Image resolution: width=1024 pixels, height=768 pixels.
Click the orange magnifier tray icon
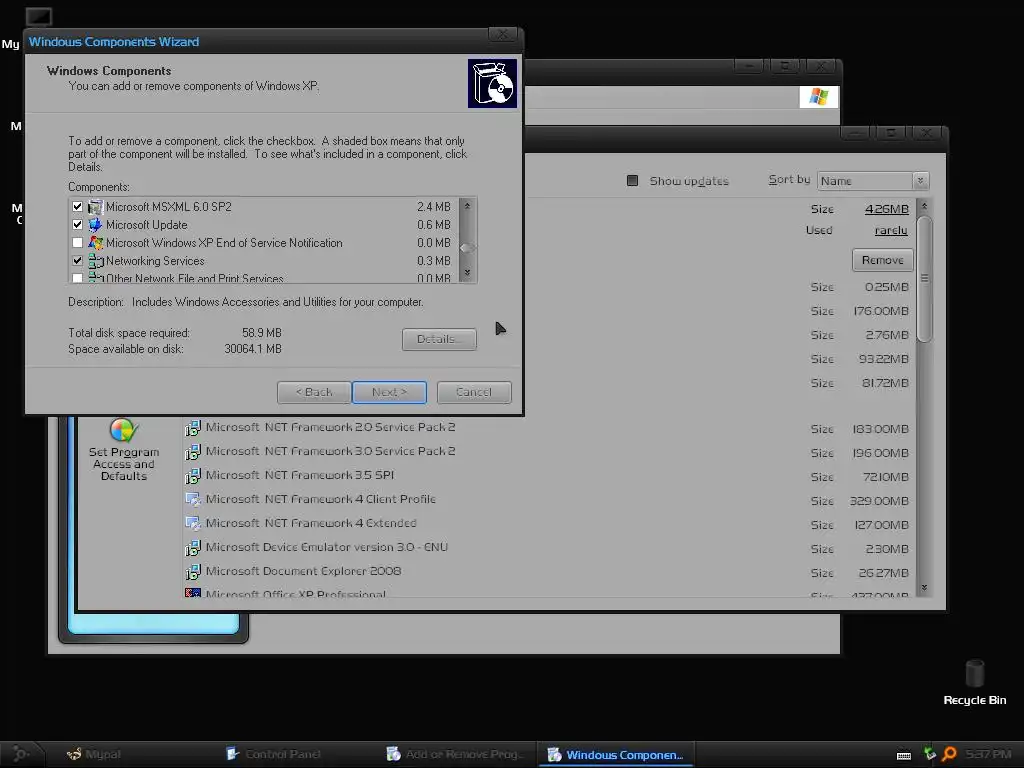coord(949,754)
